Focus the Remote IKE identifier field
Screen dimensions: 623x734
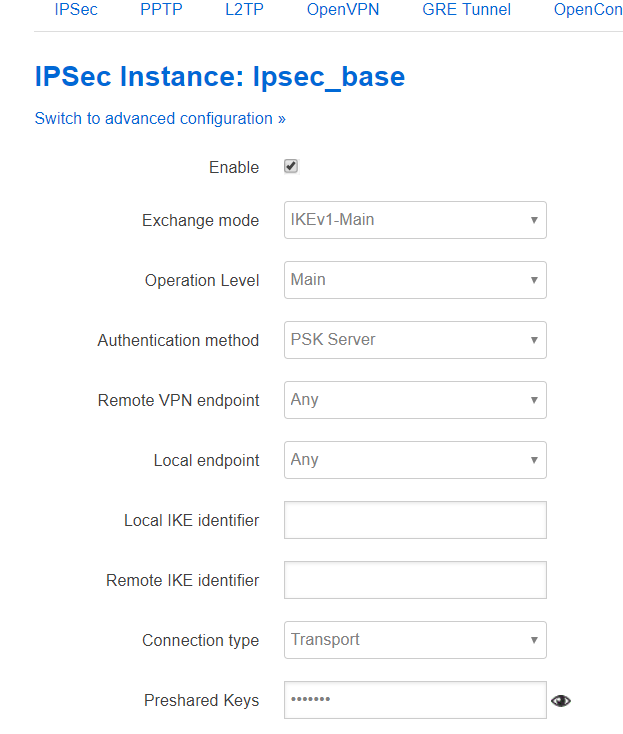pos(415,580)
